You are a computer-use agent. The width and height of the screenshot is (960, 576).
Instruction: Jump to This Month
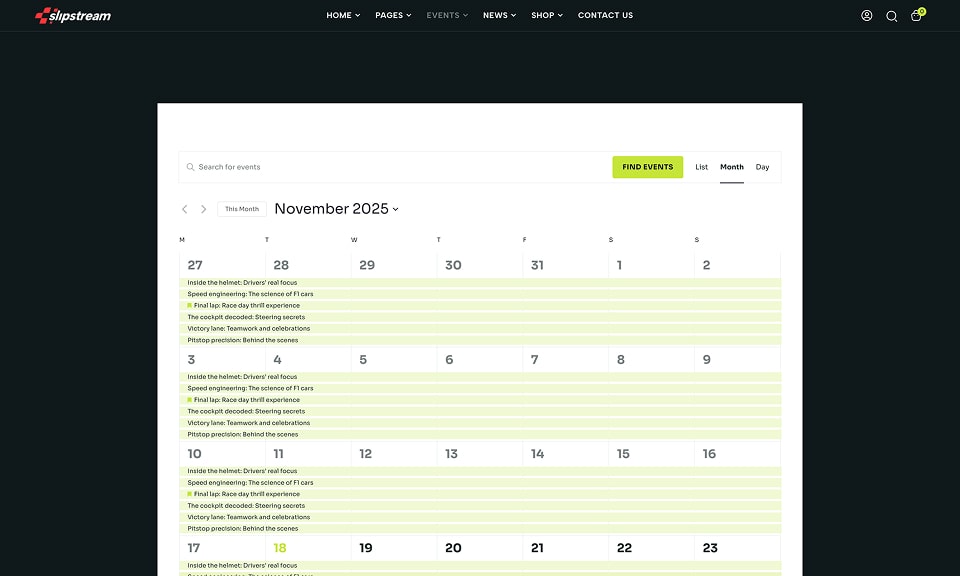point(242,209)
